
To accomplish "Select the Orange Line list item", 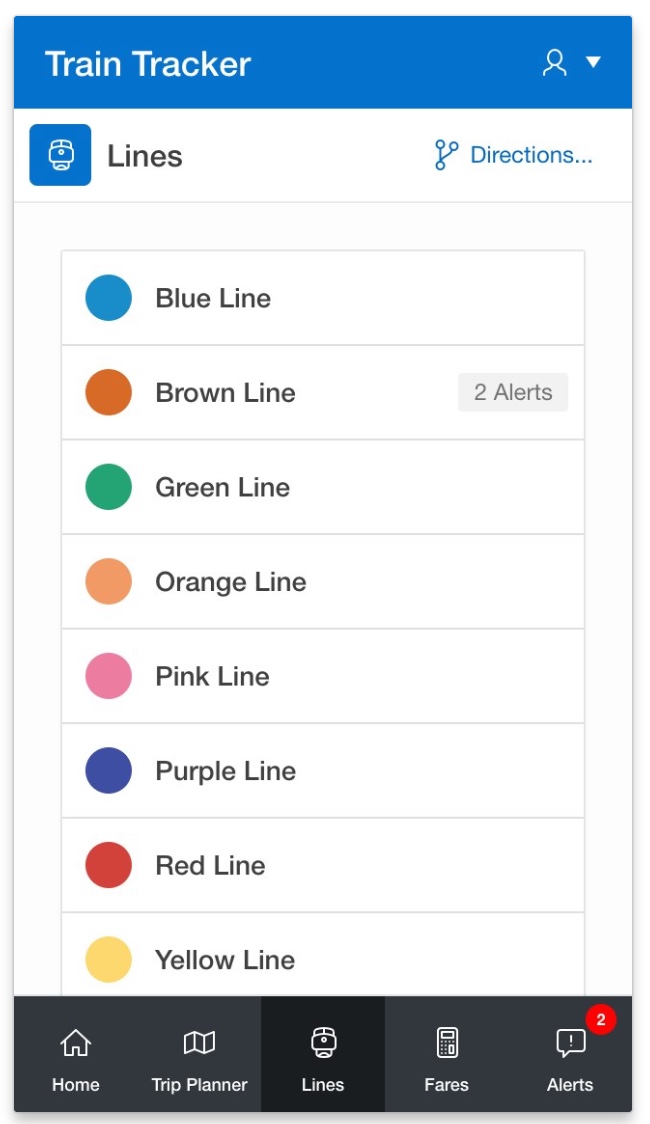I will tap(322, 582).
